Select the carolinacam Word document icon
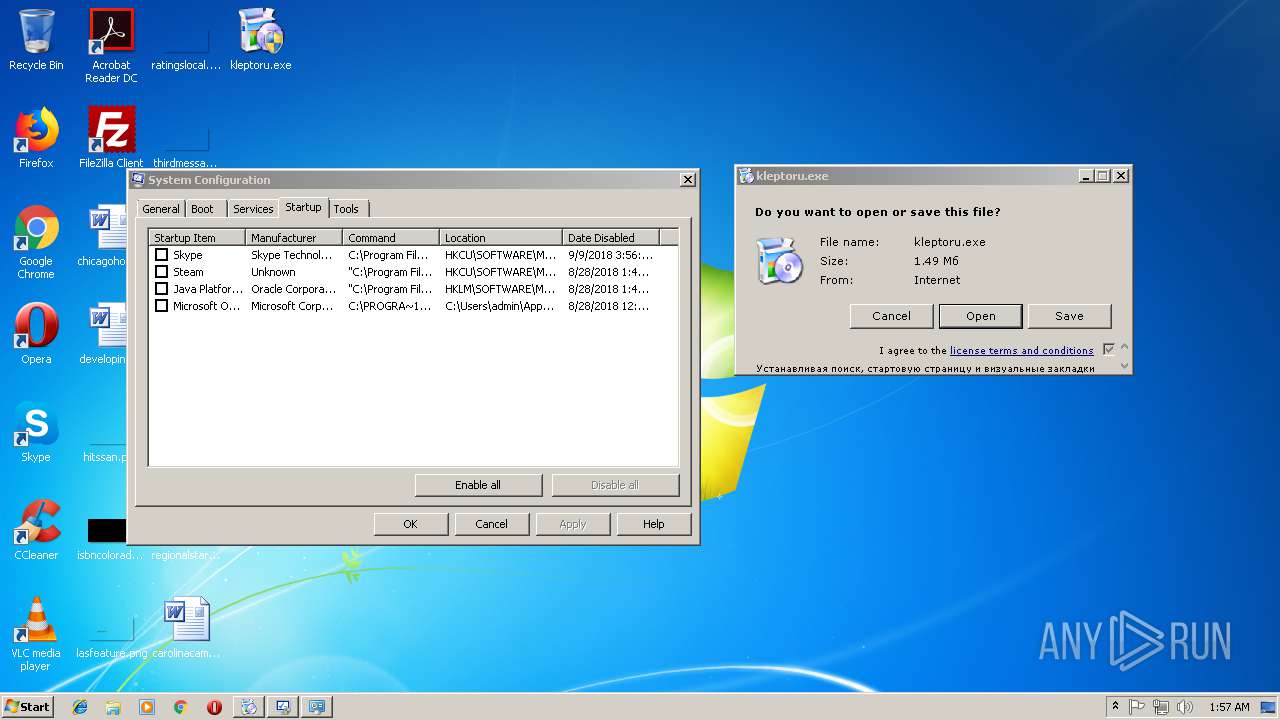Screen dimensions: 1280x720 point(186,628)
